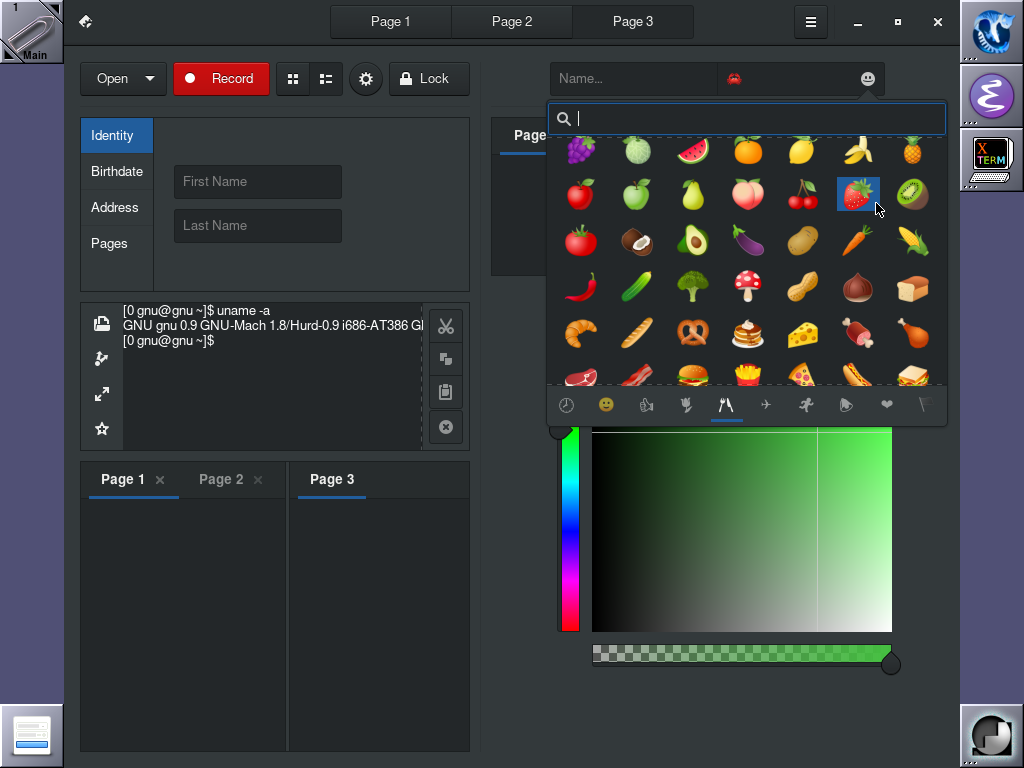This screenshot has height=768, width=1024.
Task: Expand the Open dropdown arrow
Action: point(150,78)
